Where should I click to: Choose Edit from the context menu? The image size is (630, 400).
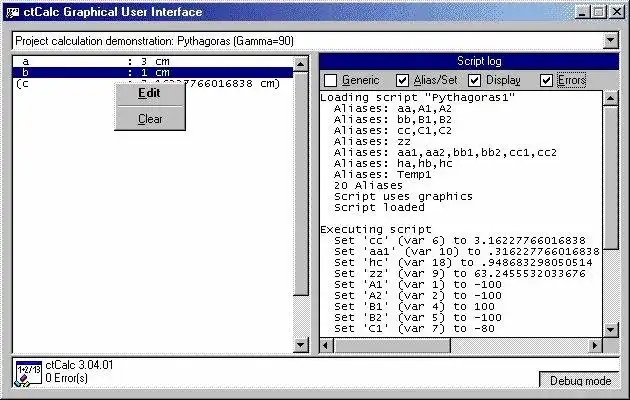(149, 93)
